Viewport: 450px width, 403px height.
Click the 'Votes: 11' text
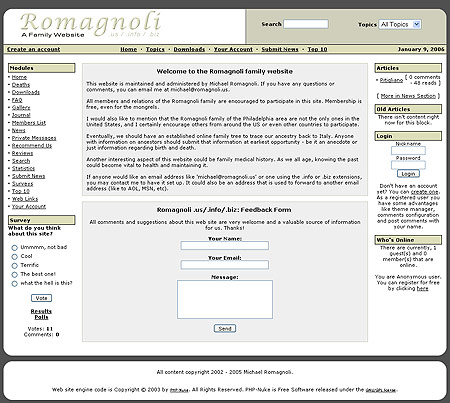pyautogui.click(x=40, y=329)
